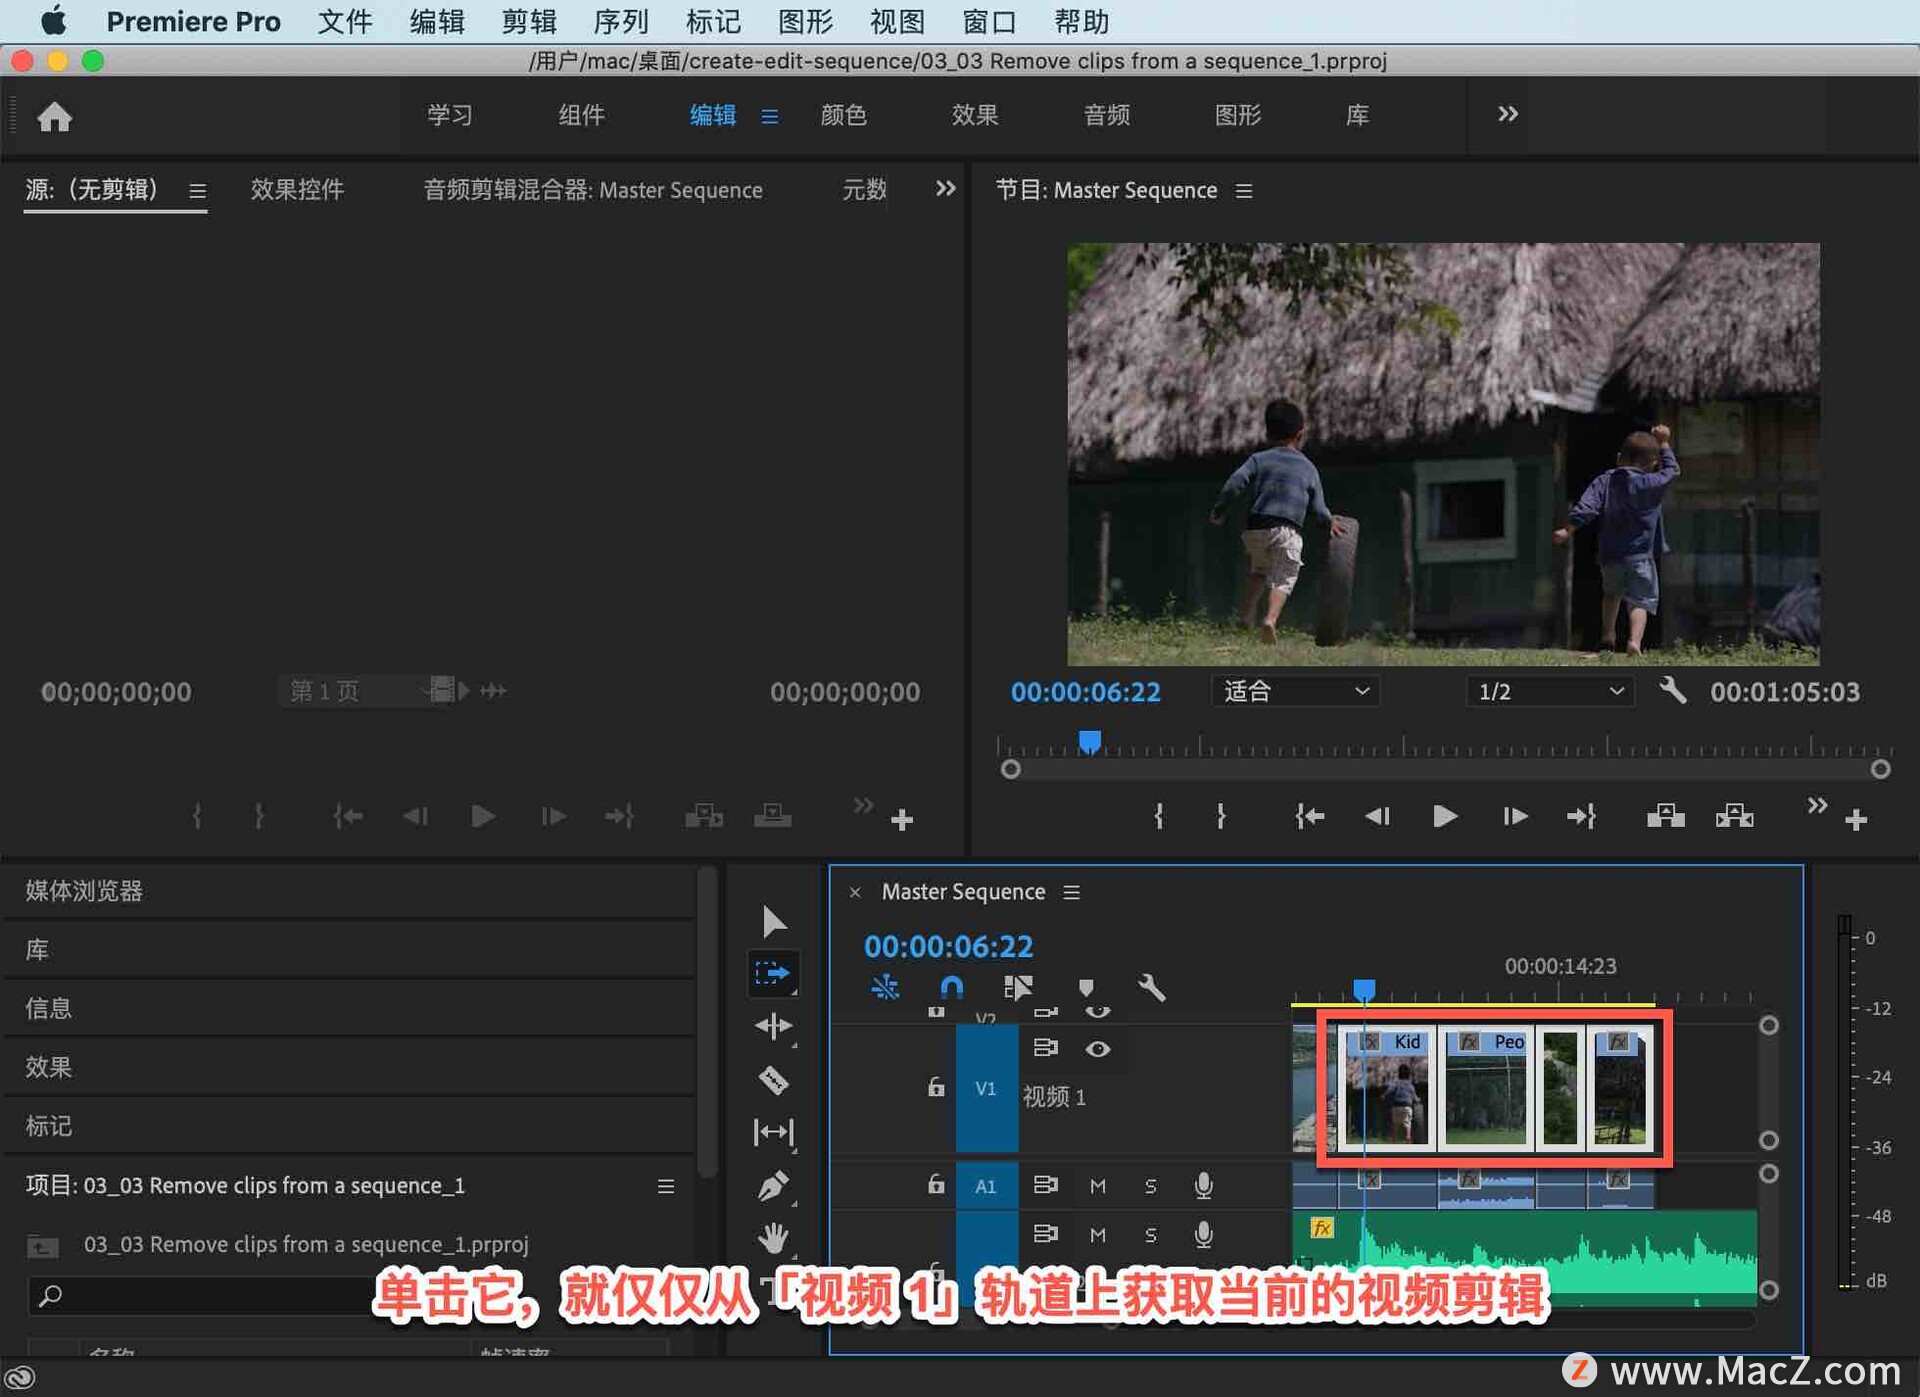Click the Add Marker icon in timeline
1920x1397 pixels.
click(1088, 988)
